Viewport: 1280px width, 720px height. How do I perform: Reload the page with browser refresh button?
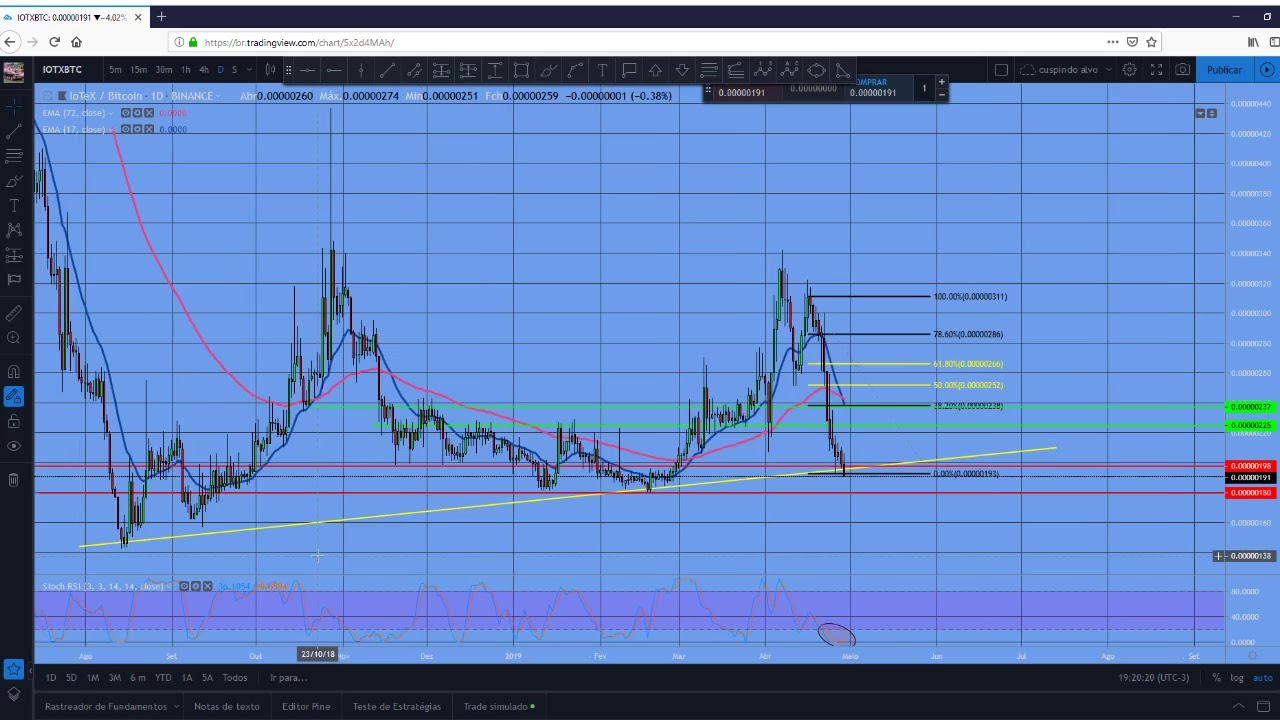[x=54, y=42]
